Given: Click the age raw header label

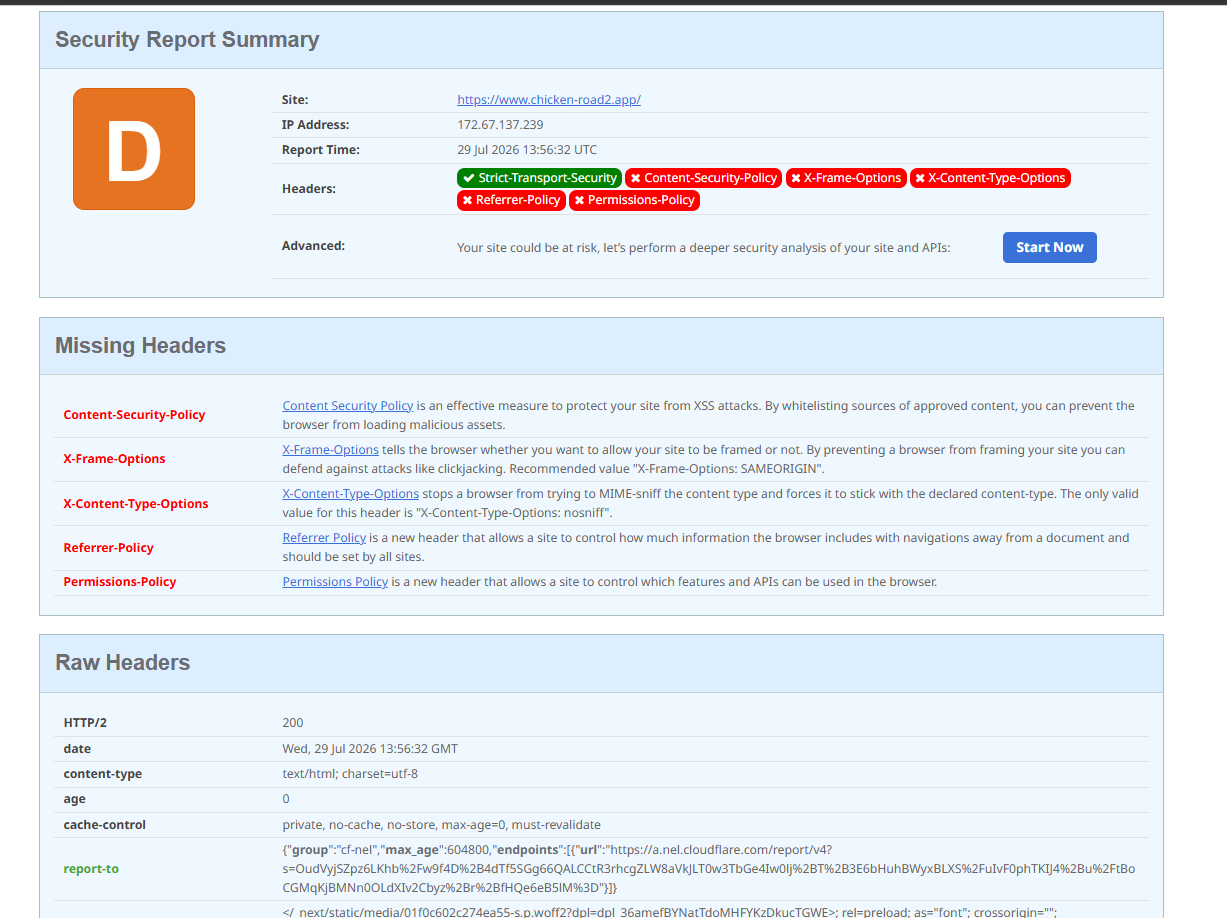Looking at the screenshot, I should click(x=75, y=799).
